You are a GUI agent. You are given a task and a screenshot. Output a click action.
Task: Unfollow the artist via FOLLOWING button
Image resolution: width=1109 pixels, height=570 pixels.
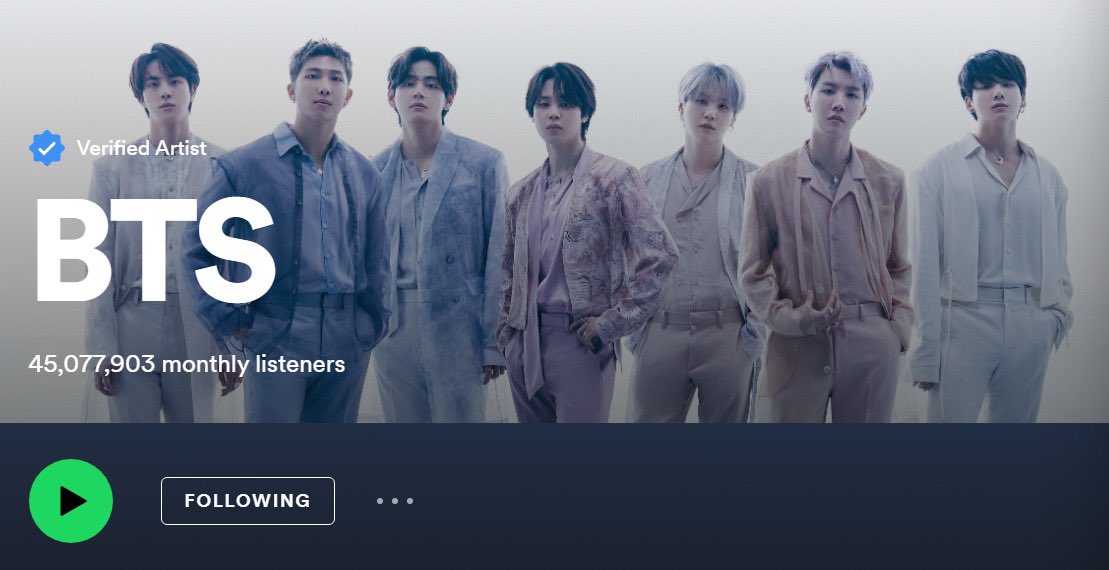point(248,501)
